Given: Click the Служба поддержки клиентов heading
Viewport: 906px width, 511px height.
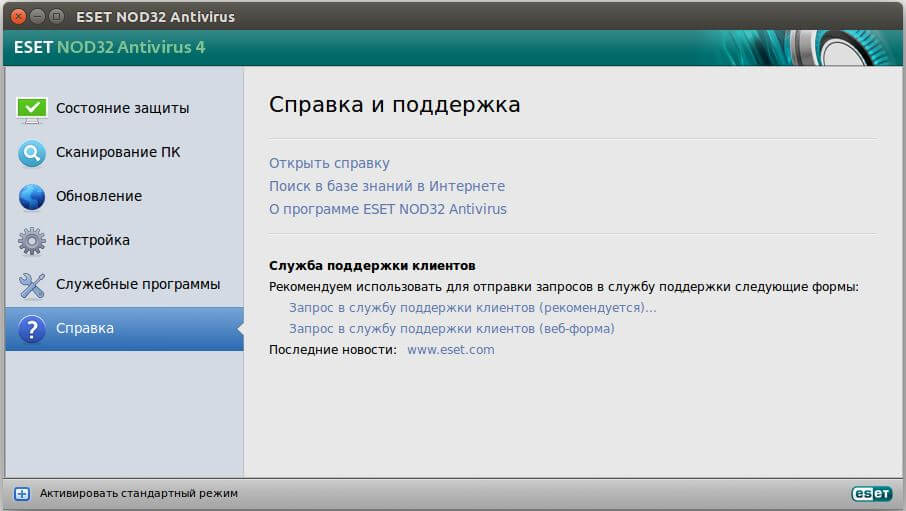Looking at the screenshot, I should 372,266.
